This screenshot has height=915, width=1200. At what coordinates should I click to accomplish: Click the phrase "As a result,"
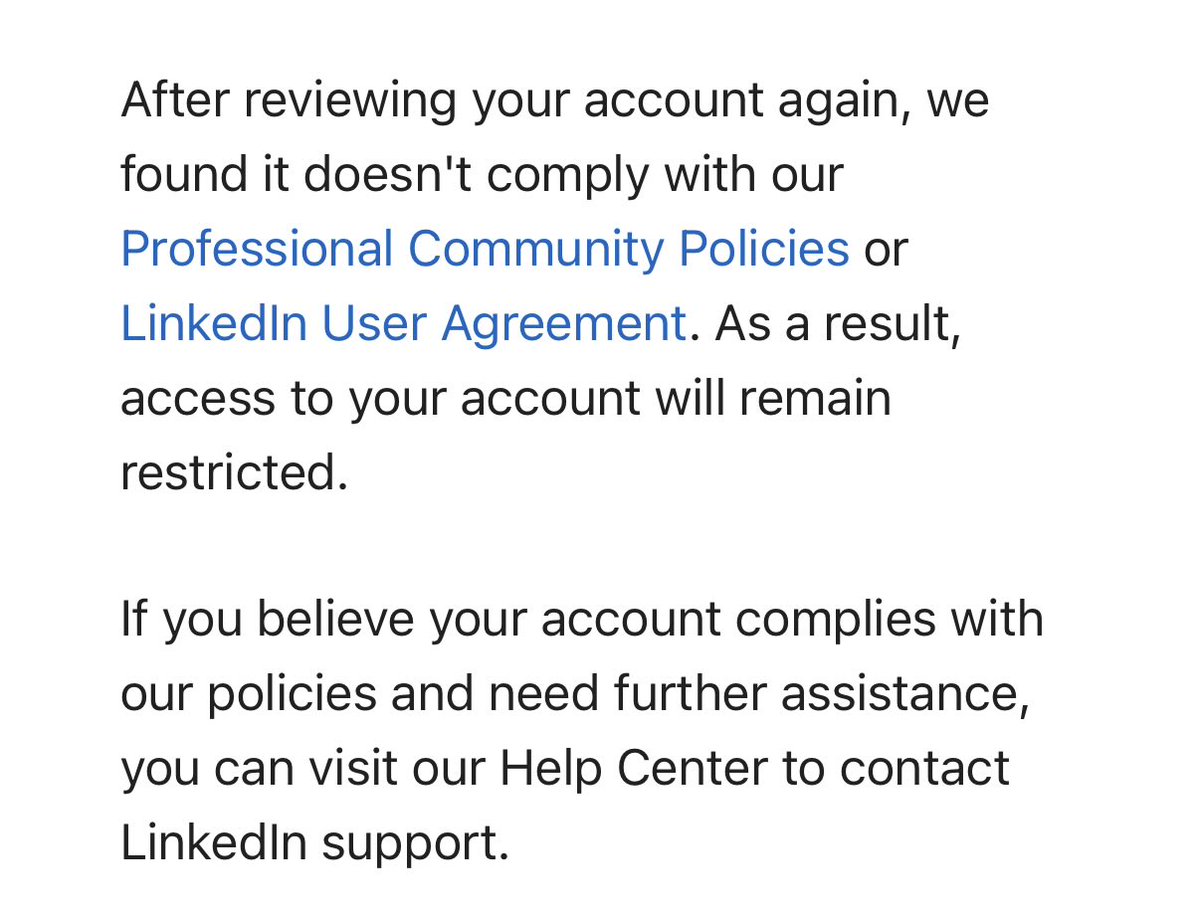[x=838, y=325]
